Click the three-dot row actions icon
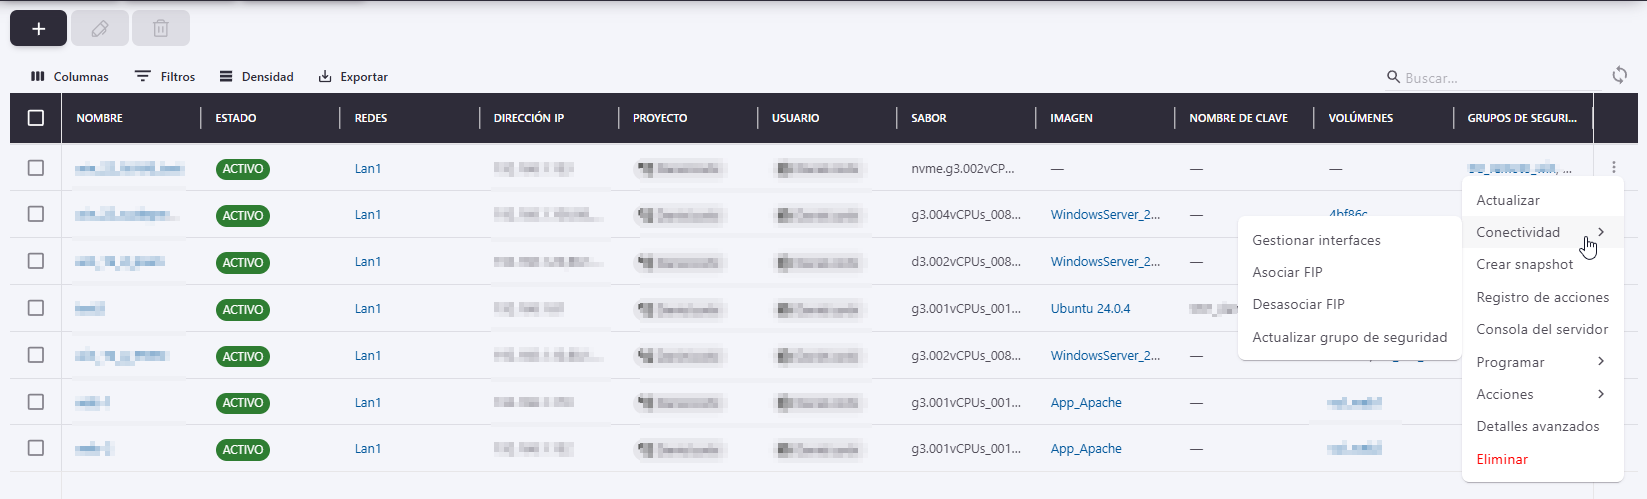 1613,168
